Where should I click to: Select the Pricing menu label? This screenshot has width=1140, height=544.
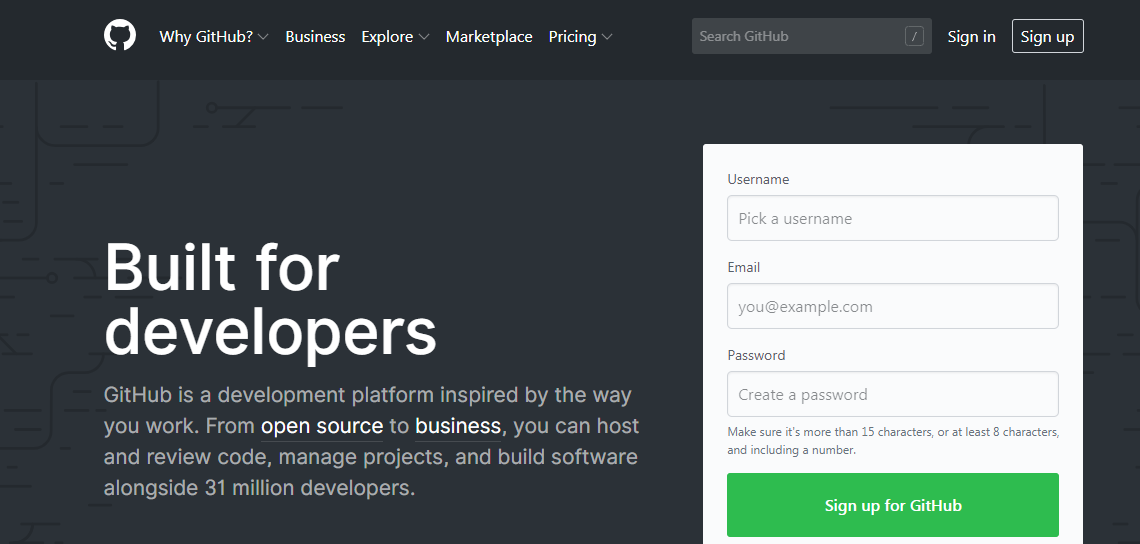point(572,37)
